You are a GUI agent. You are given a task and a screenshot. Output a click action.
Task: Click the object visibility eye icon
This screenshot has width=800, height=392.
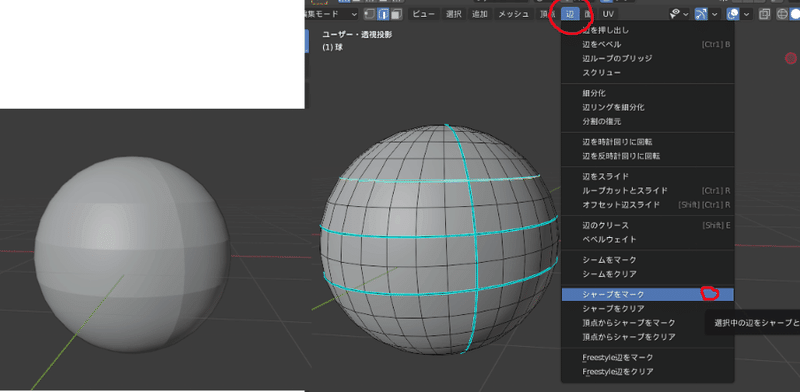[x=676, y=14]
